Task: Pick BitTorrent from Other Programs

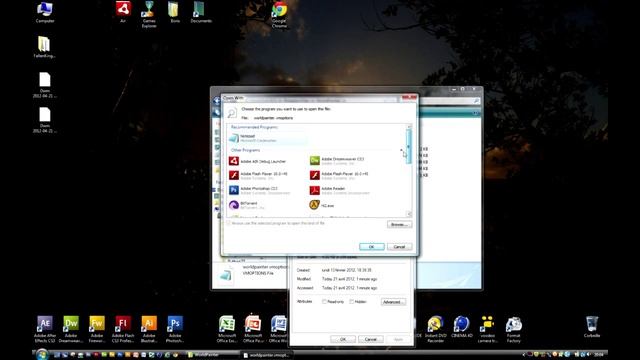Action: (247, 205)
